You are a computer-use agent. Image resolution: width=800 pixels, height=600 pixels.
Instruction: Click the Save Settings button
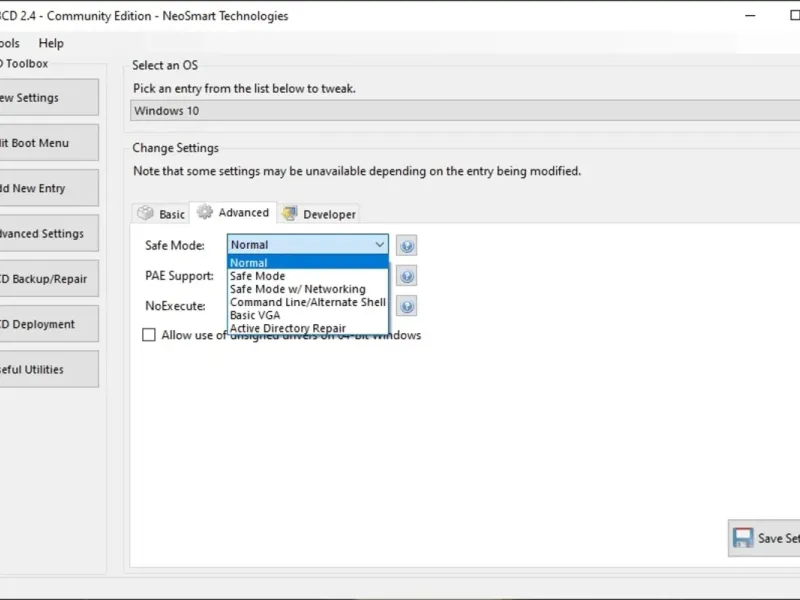tap(764, 538)
